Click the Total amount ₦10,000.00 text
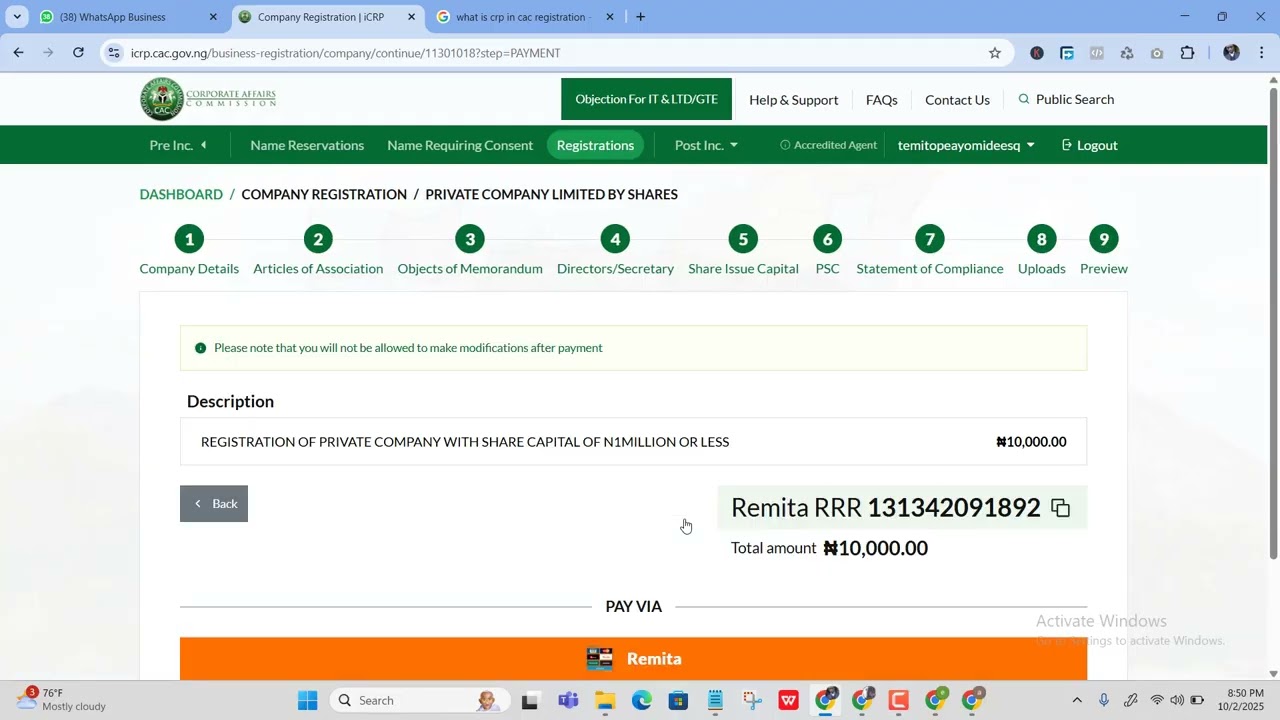The image size is (1280, 720). [829, 548]
